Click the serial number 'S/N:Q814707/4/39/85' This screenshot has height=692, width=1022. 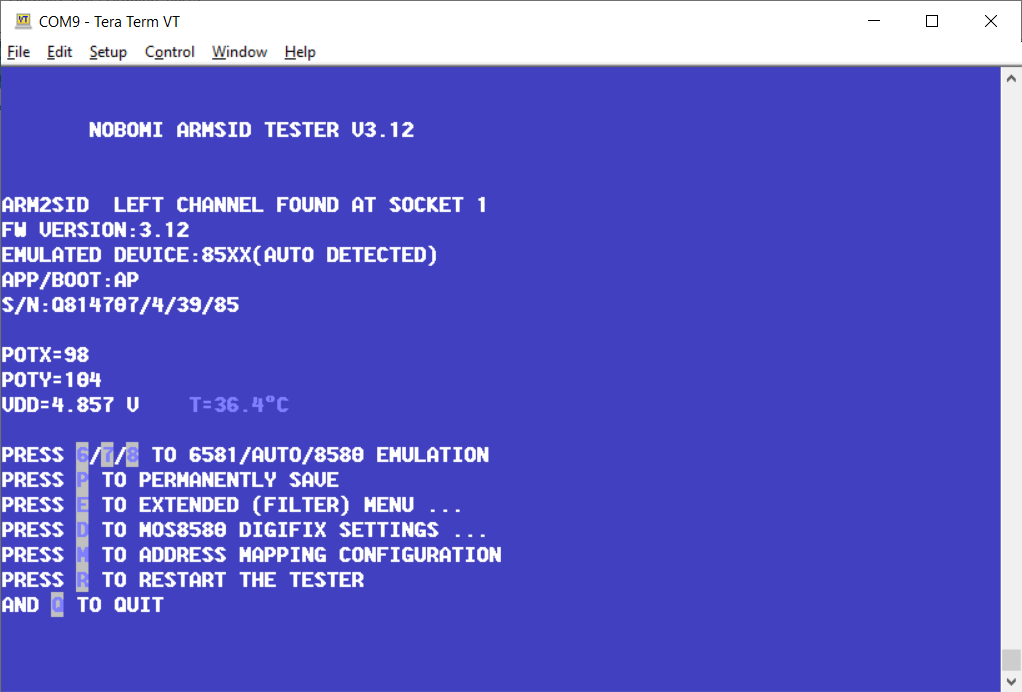[121, 305]
